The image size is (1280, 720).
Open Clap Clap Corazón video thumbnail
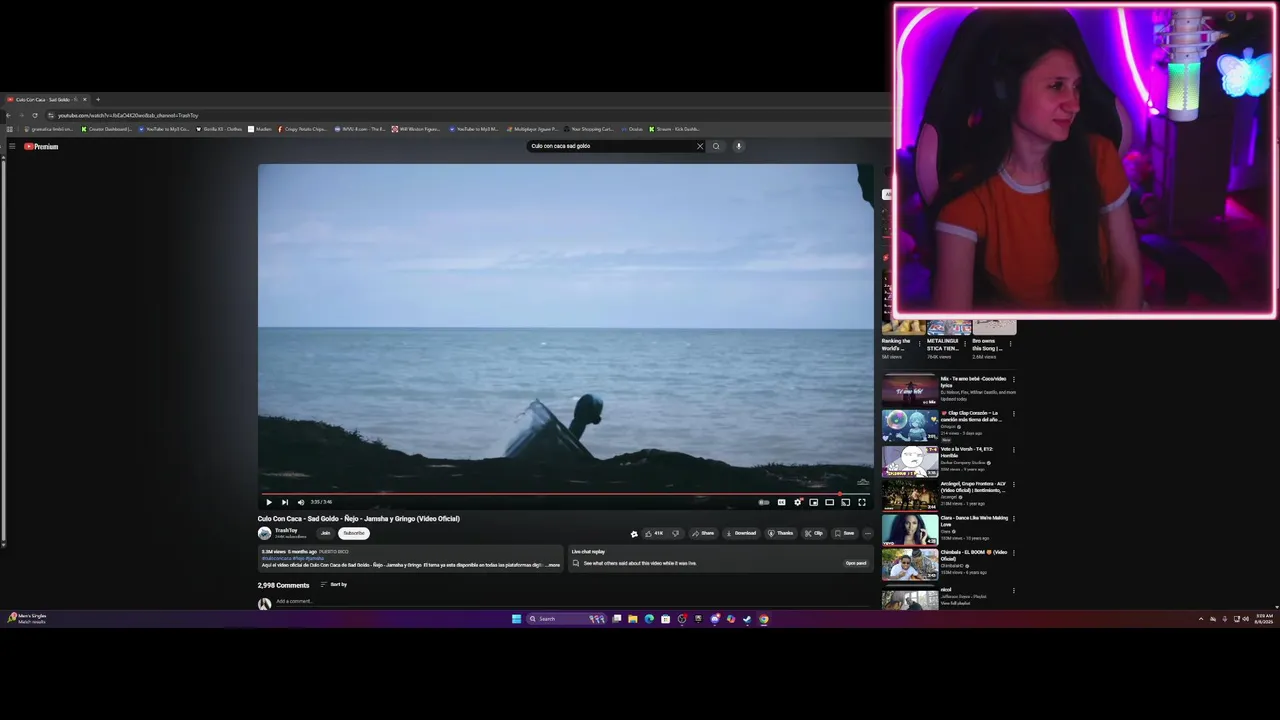pos(909,425)
